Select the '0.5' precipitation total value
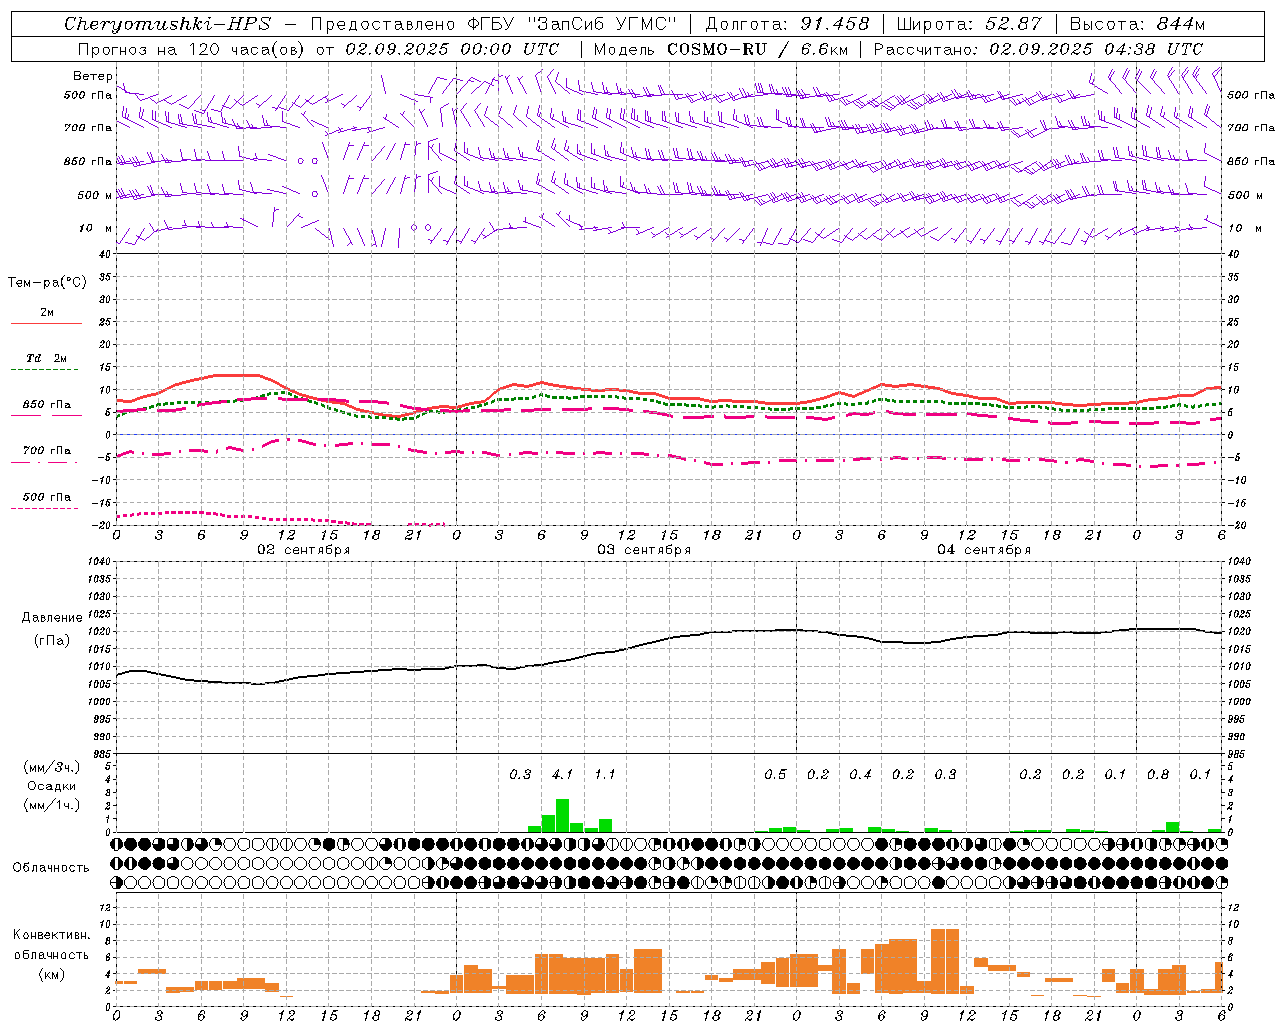 click(x=775, y=775)
